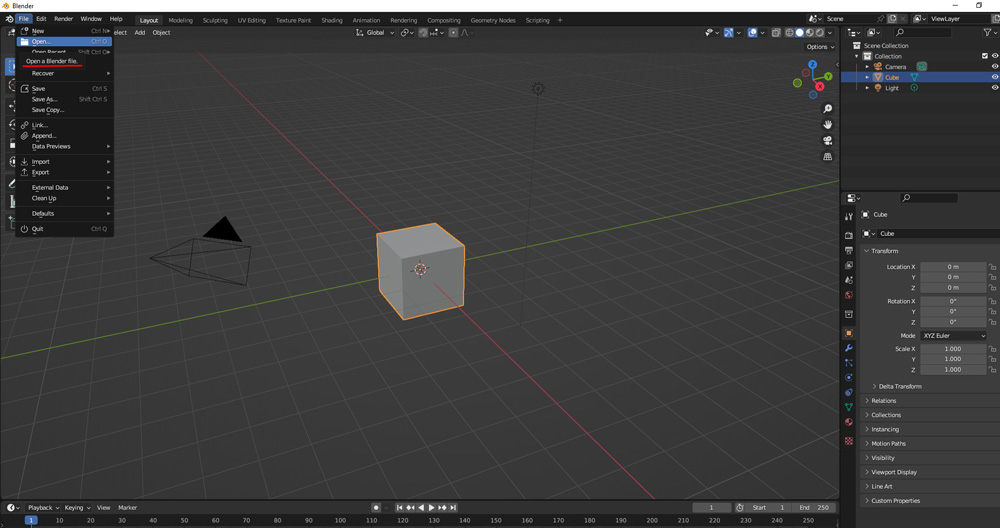Open the Tool properties tab icon
Image resolution: width=1000 pixels, height=528 pixels.
(849, 217)
